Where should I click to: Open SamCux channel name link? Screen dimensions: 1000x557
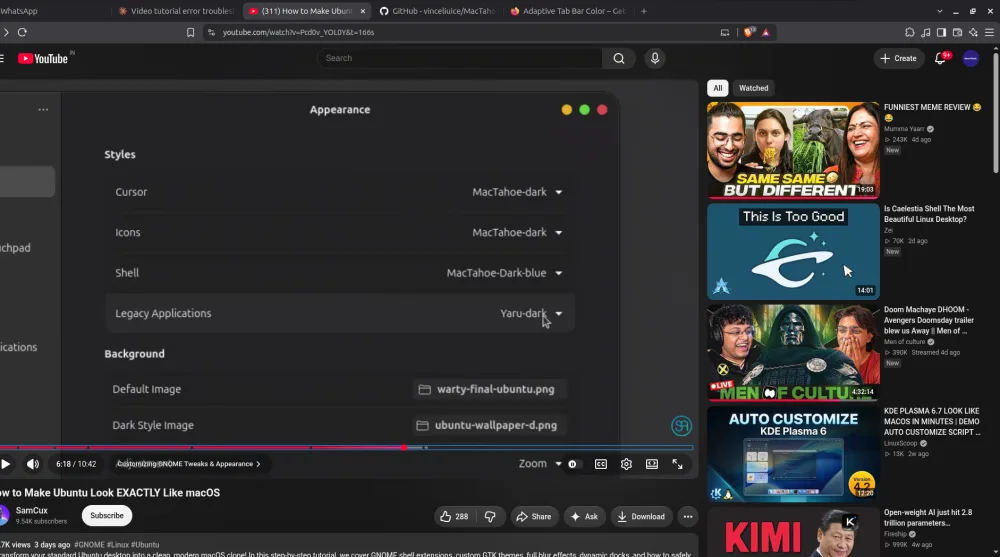tap(31, 510)
